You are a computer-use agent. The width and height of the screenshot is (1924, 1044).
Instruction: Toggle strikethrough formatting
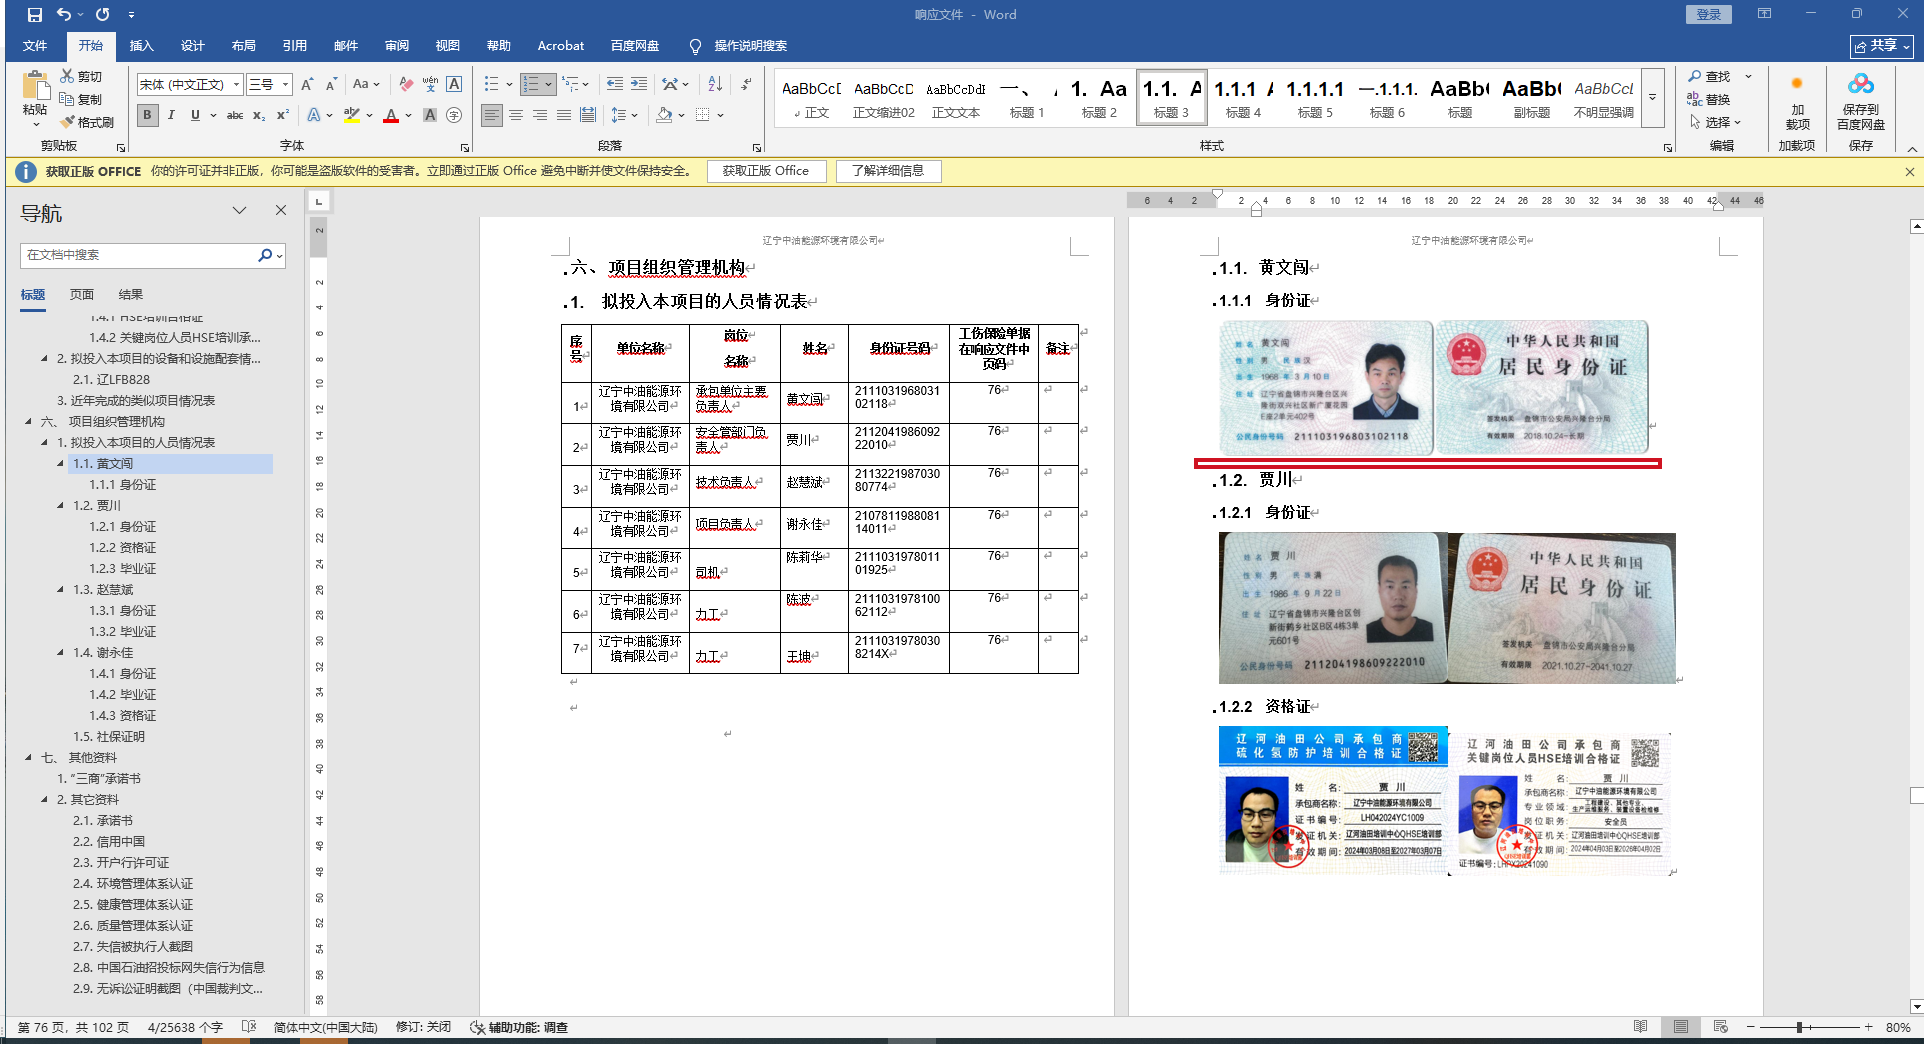235,115
